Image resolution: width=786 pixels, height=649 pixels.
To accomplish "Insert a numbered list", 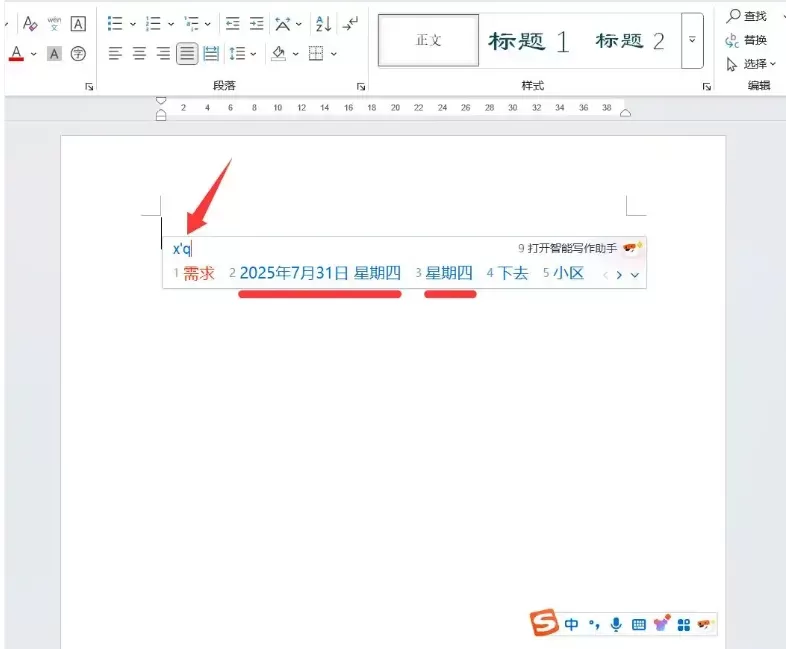I will (153, 23).
